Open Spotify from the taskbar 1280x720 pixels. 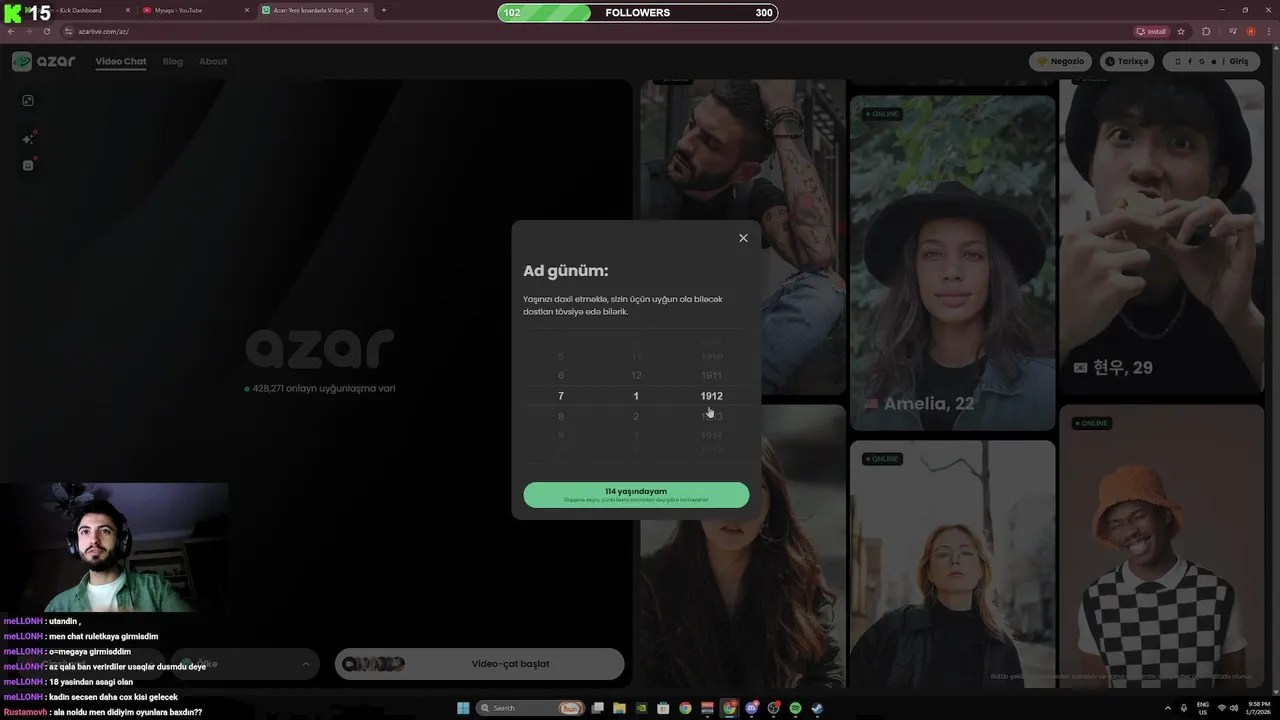tap(795, 708)
